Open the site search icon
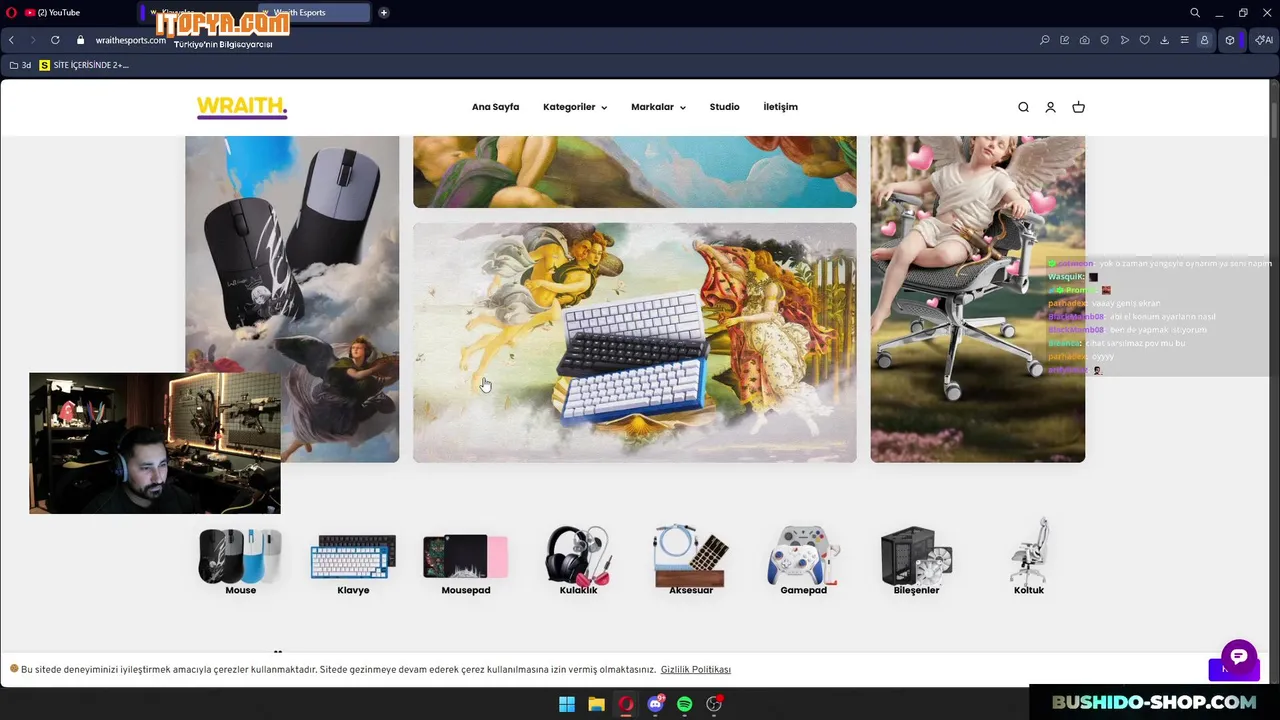 point(1023,107)
